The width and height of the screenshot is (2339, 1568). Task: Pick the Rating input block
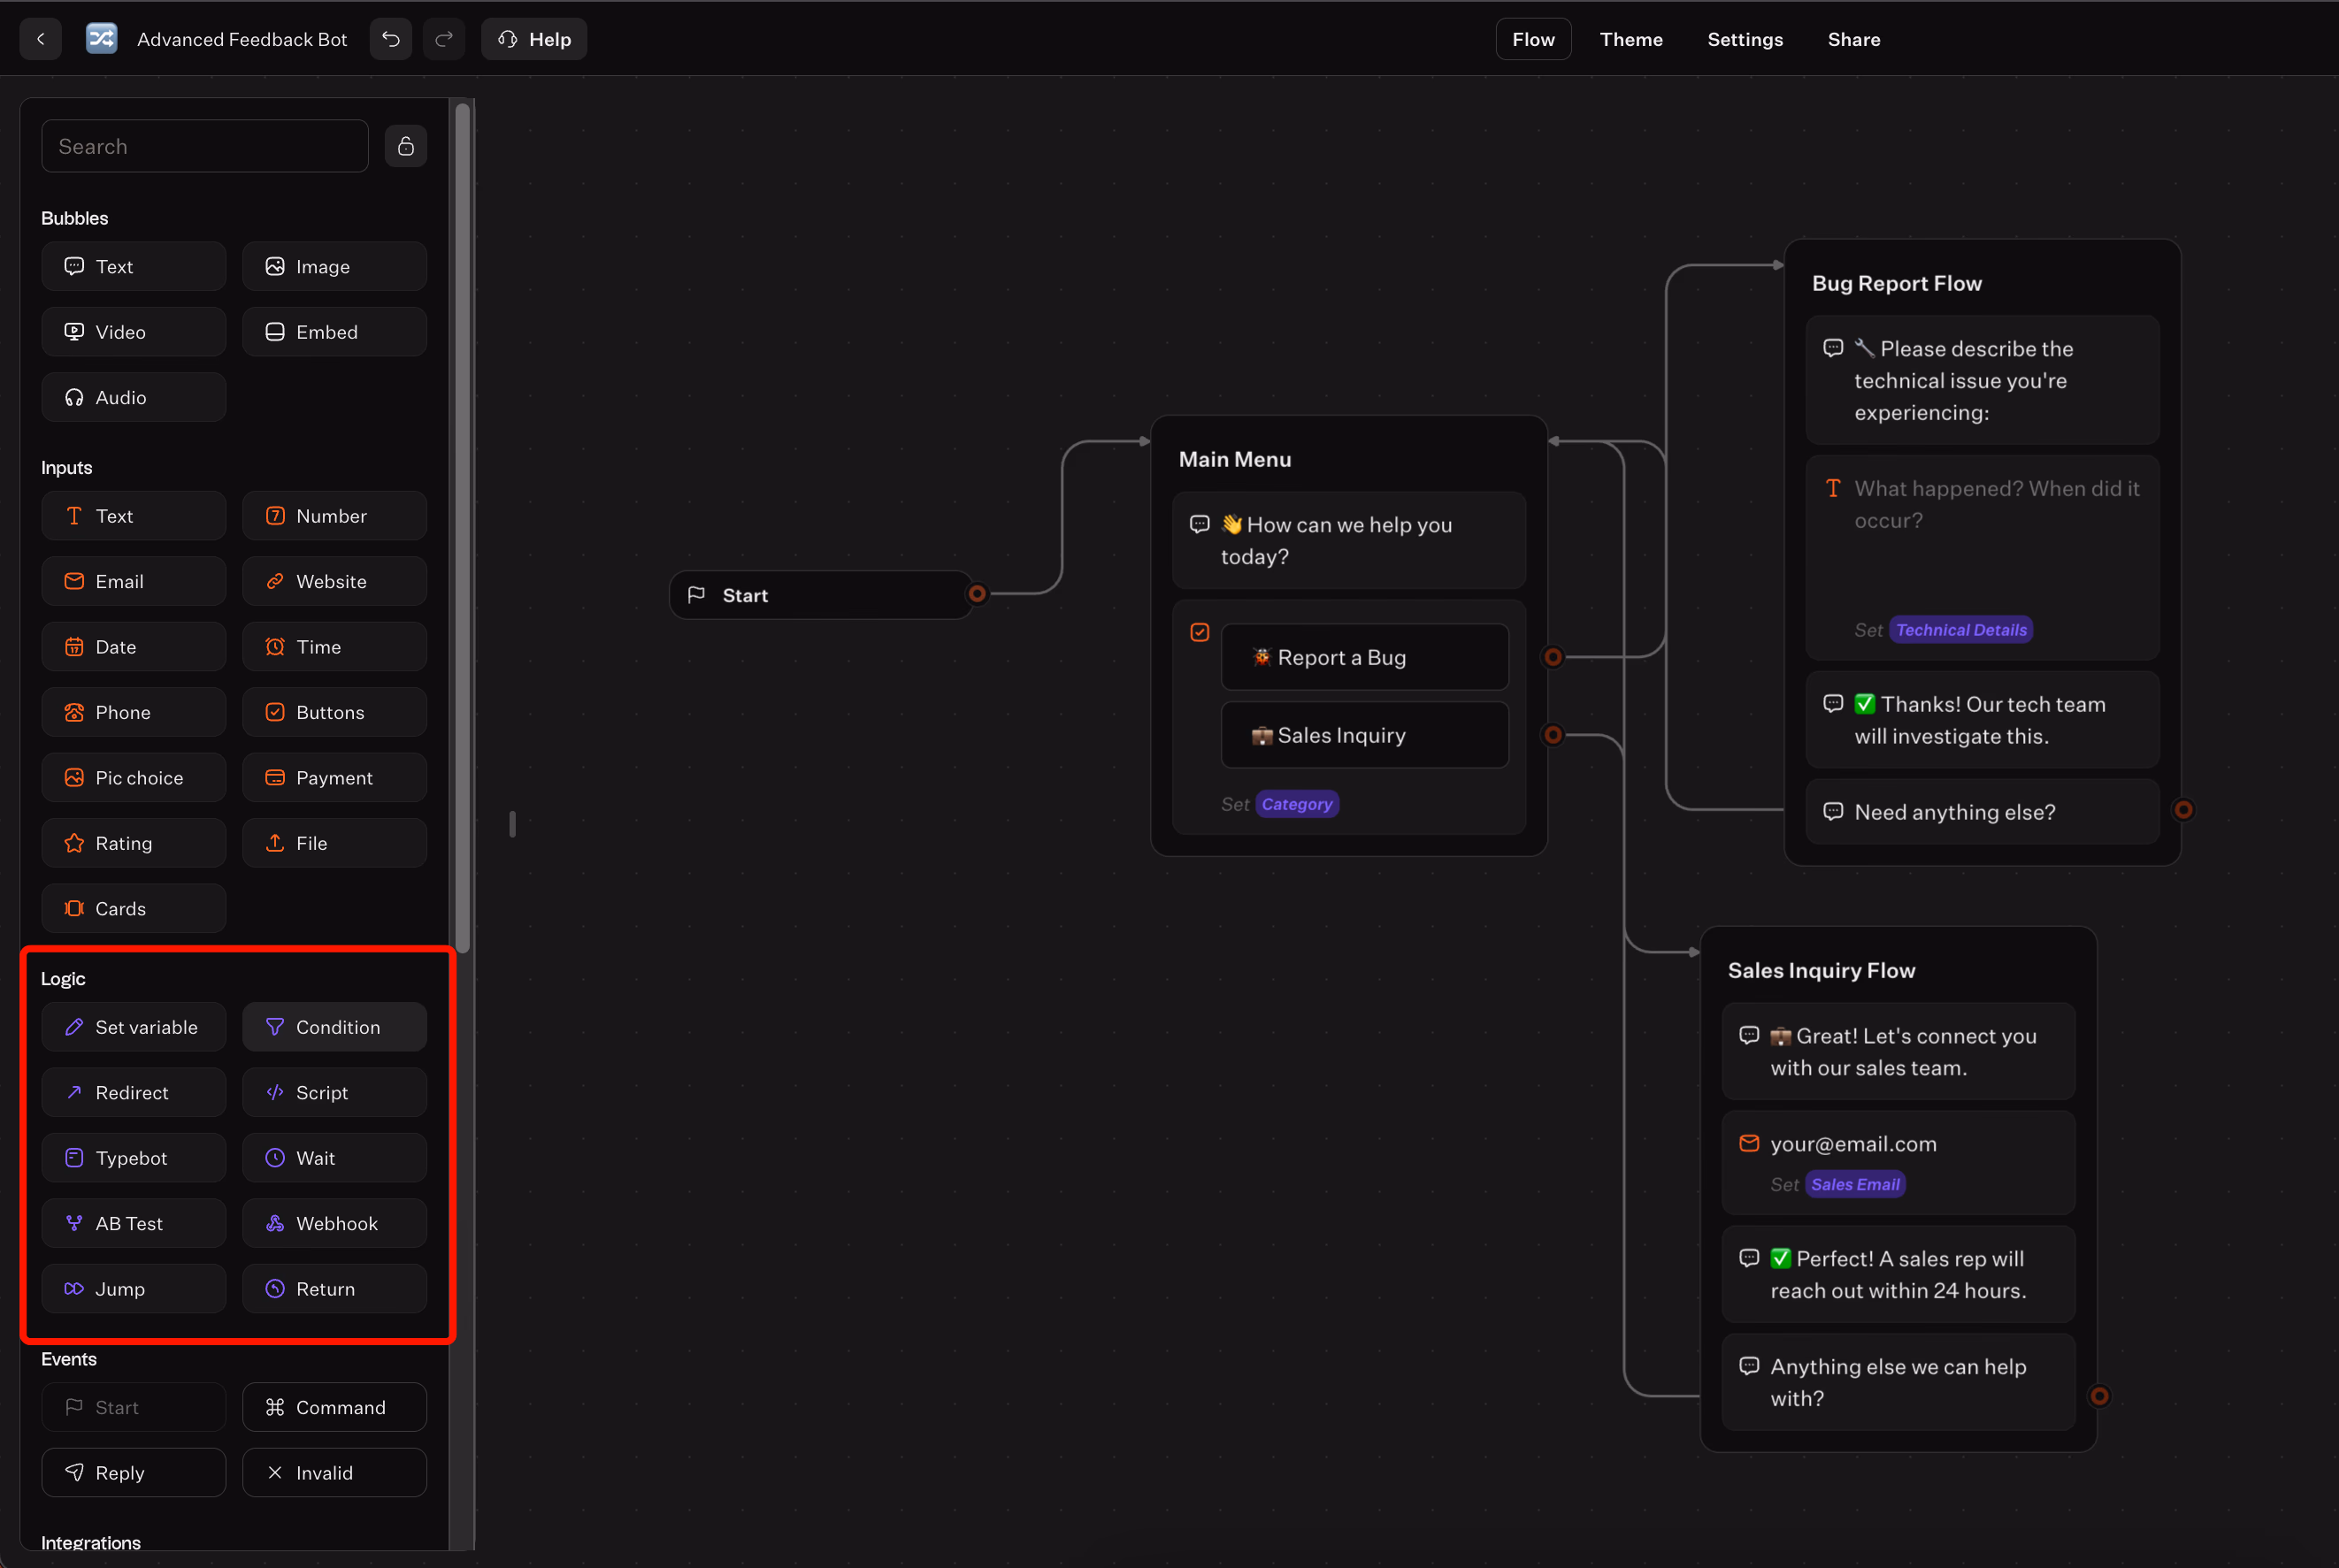pos(134,843)
